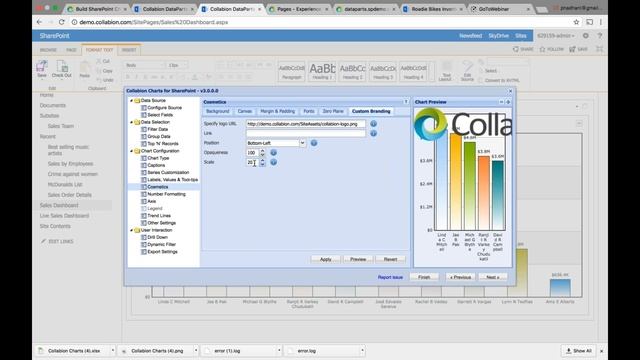Click the Revert button
This screenshot has height=360, width=640.
[x=391, y=259]
